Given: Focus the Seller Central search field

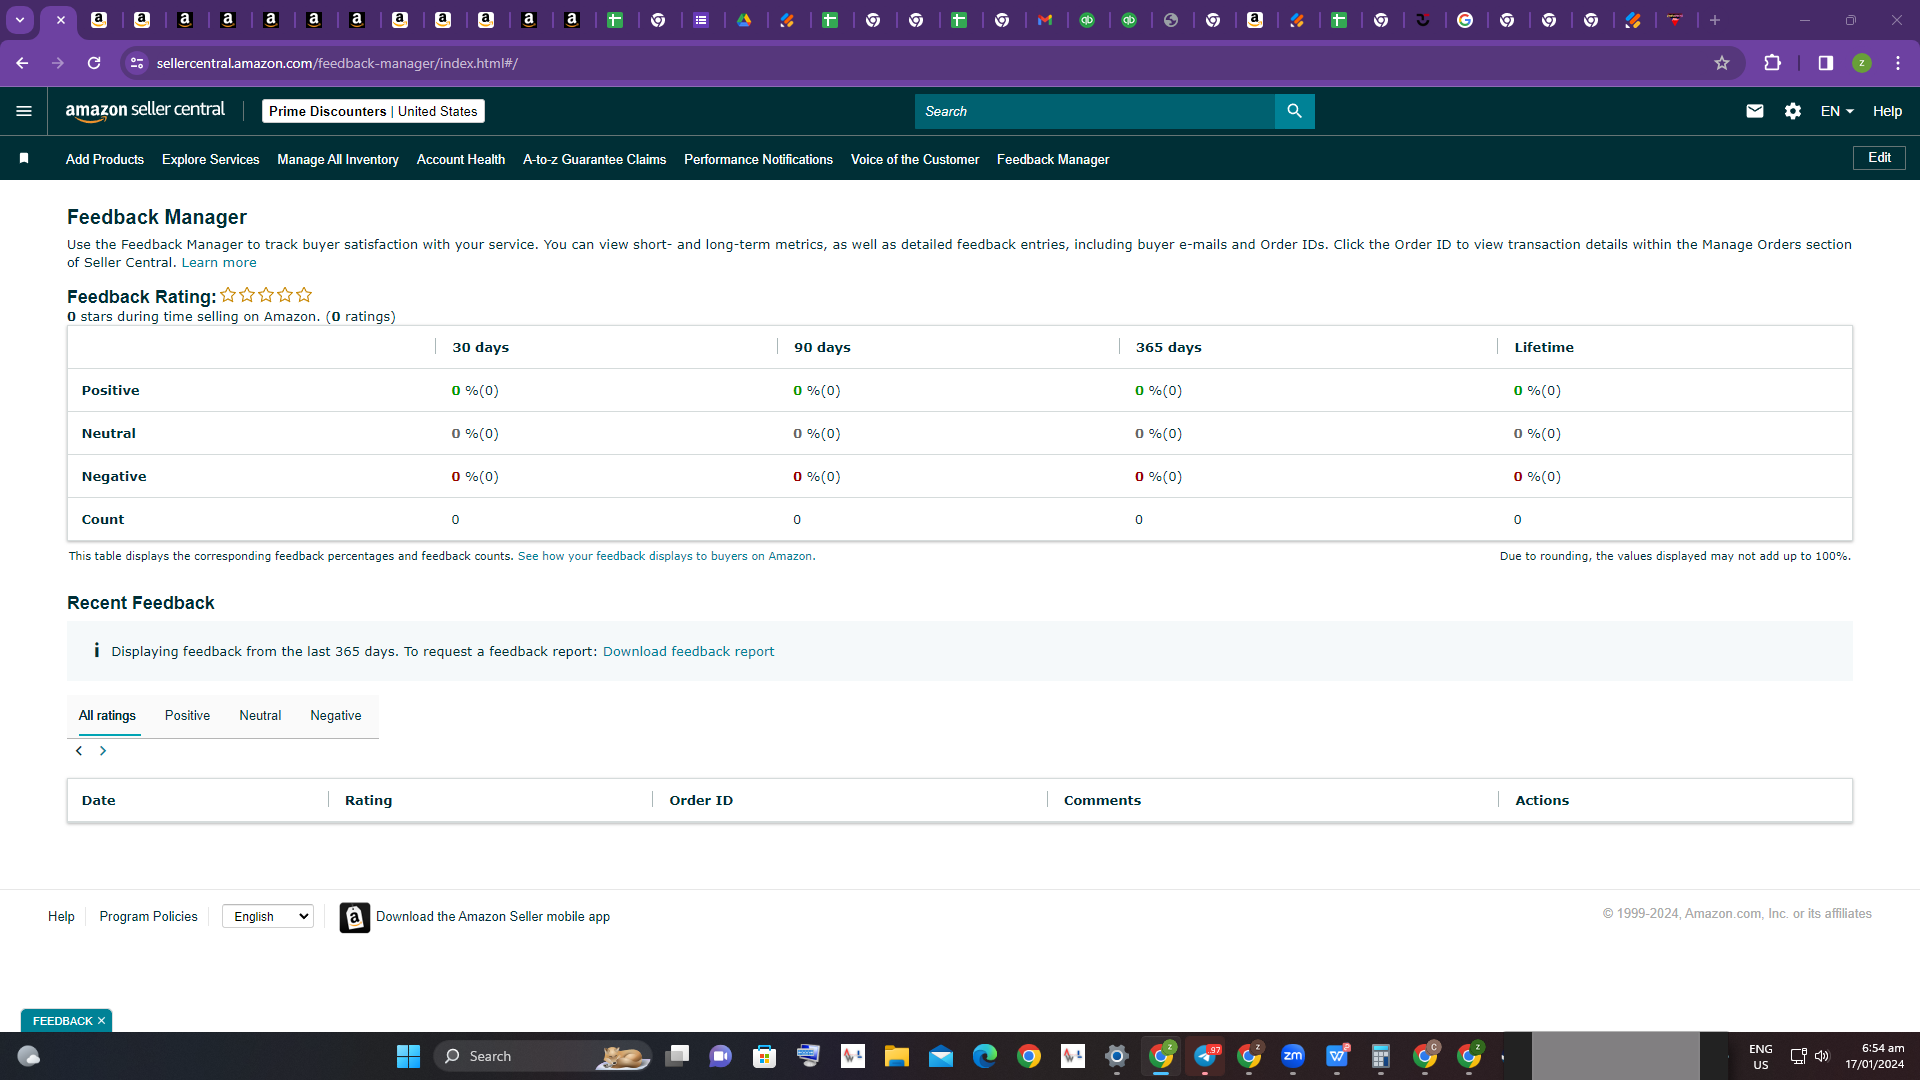Looking at the screenshot, I should tap(1094, 111).
